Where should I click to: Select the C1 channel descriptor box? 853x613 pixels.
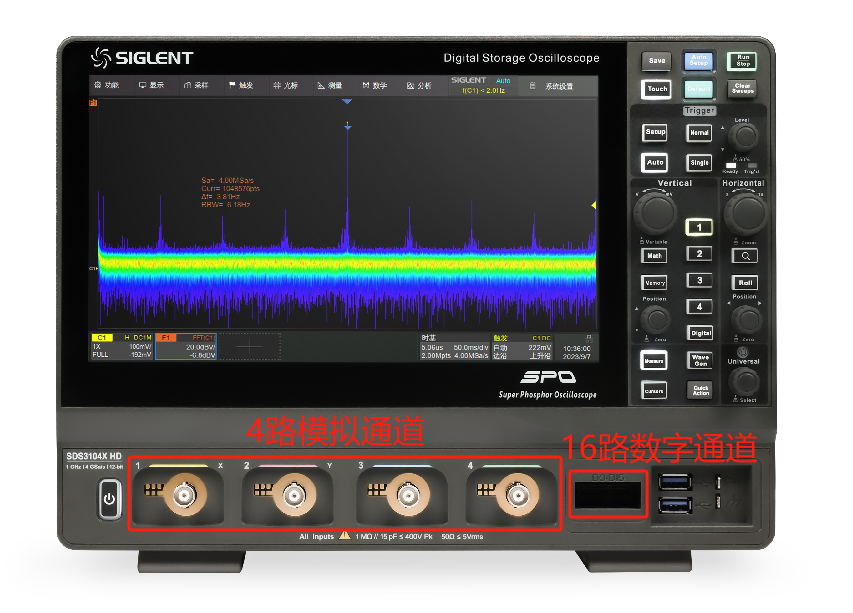[122, 346]
